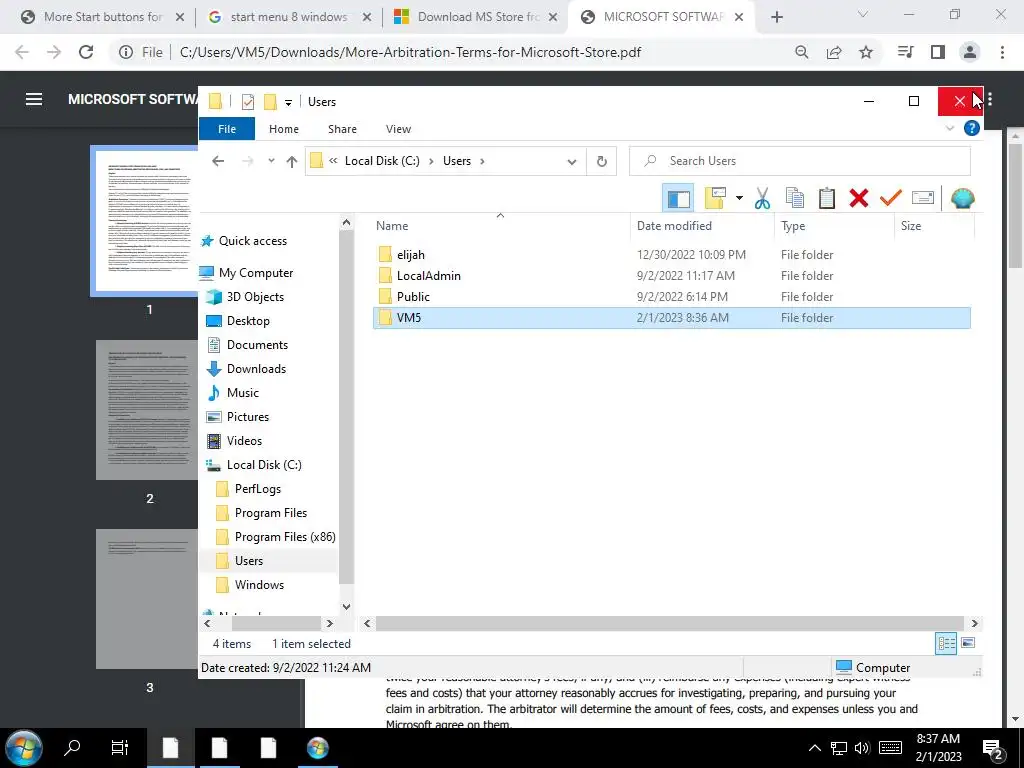
Task: Select the LocalAdmin folder
Action: coord(428,276)
